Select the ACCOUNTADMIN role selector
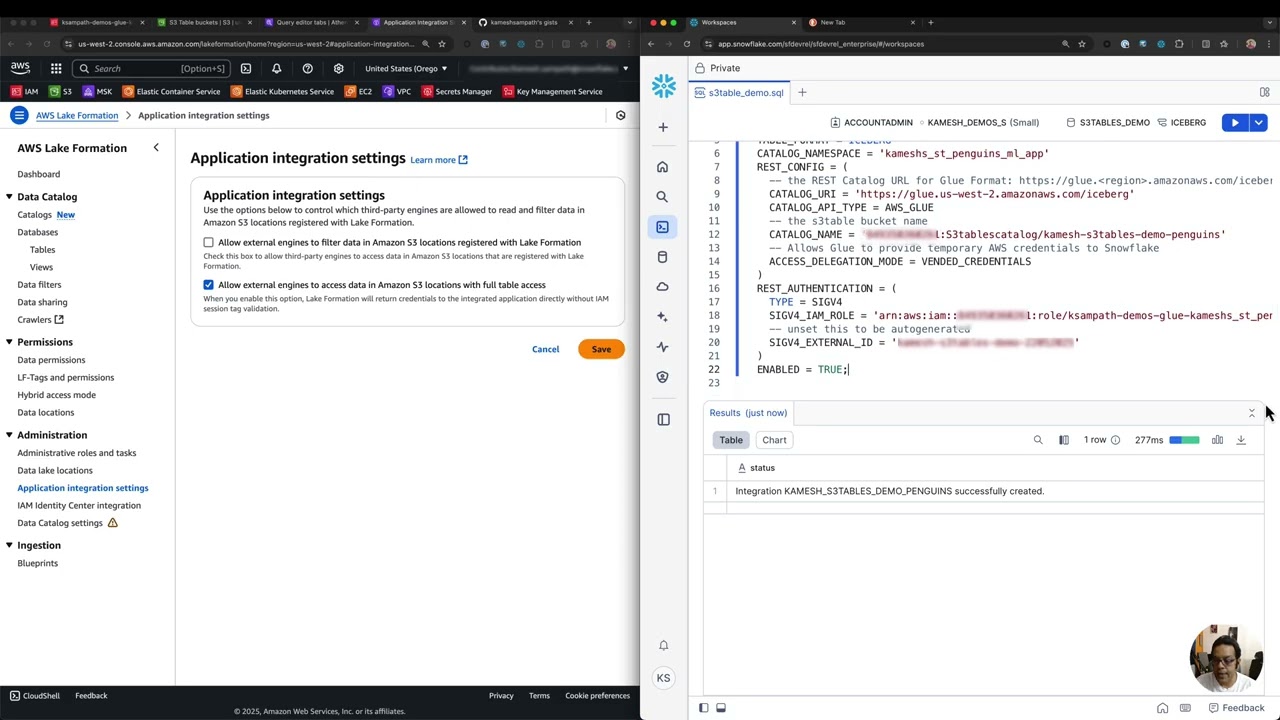 click(x=871, y=122)
